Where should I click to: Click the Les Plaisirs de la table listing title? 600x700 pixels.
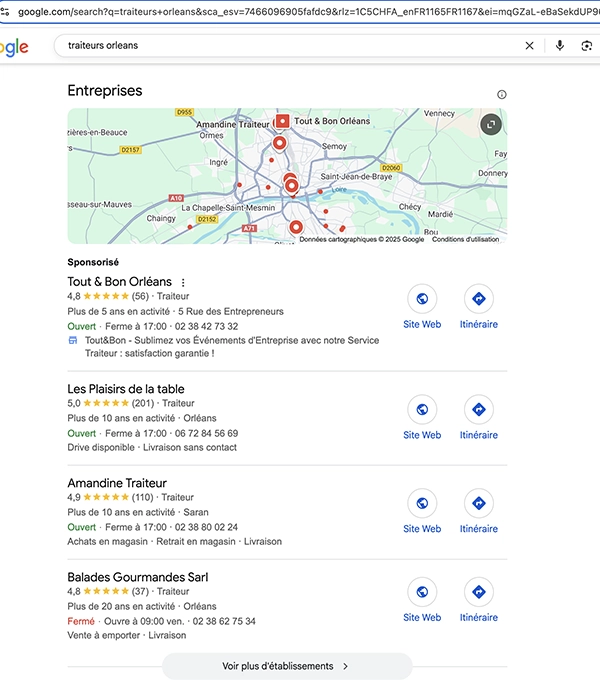tap(126, 389)
